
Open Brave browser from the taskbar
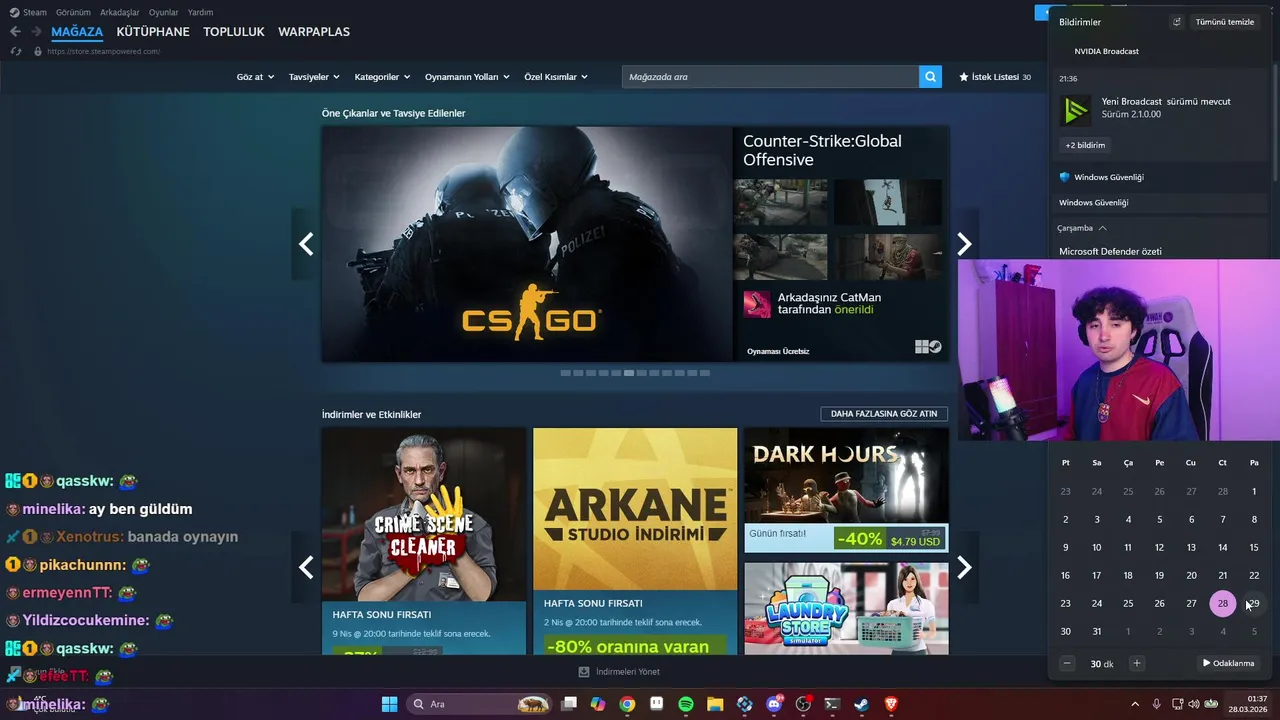coord(891,704)
